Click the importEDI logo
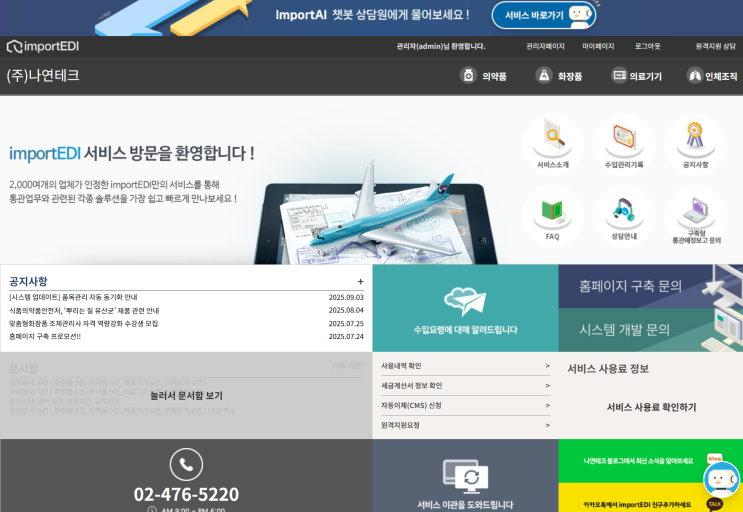 [43, 46]
